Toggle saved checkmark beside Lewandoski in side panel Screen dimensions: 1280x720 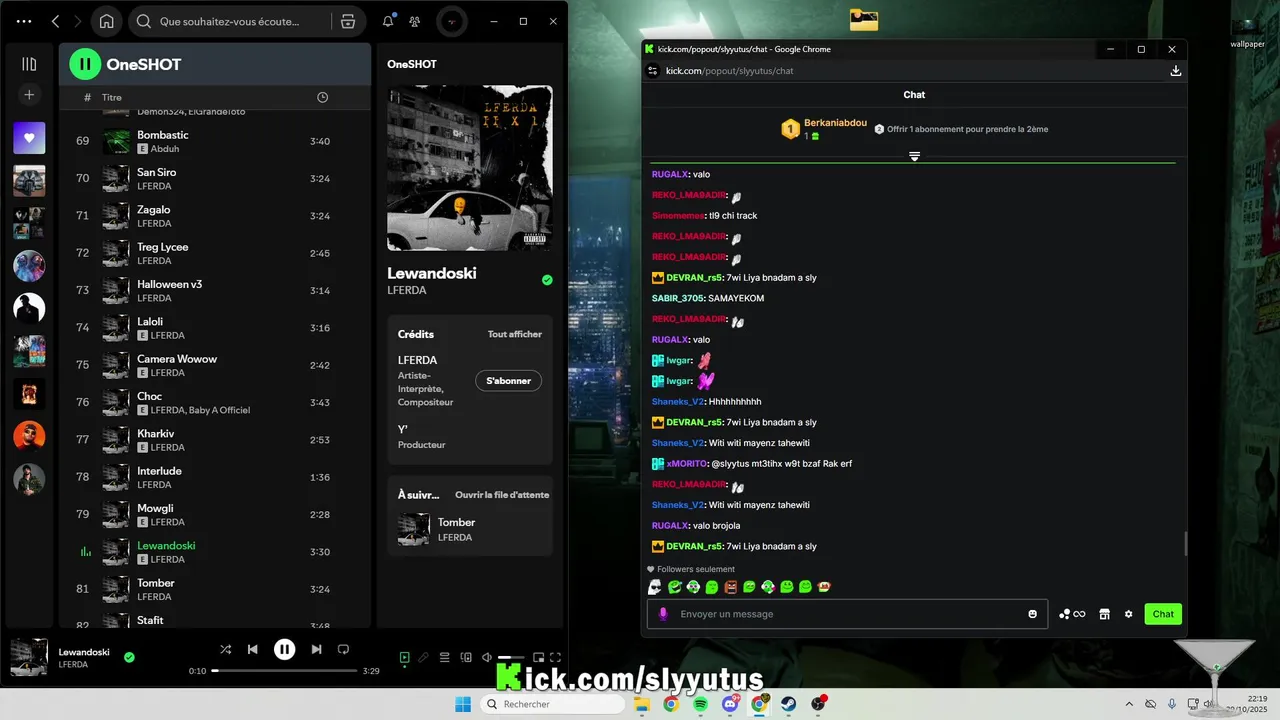point(547,280)
